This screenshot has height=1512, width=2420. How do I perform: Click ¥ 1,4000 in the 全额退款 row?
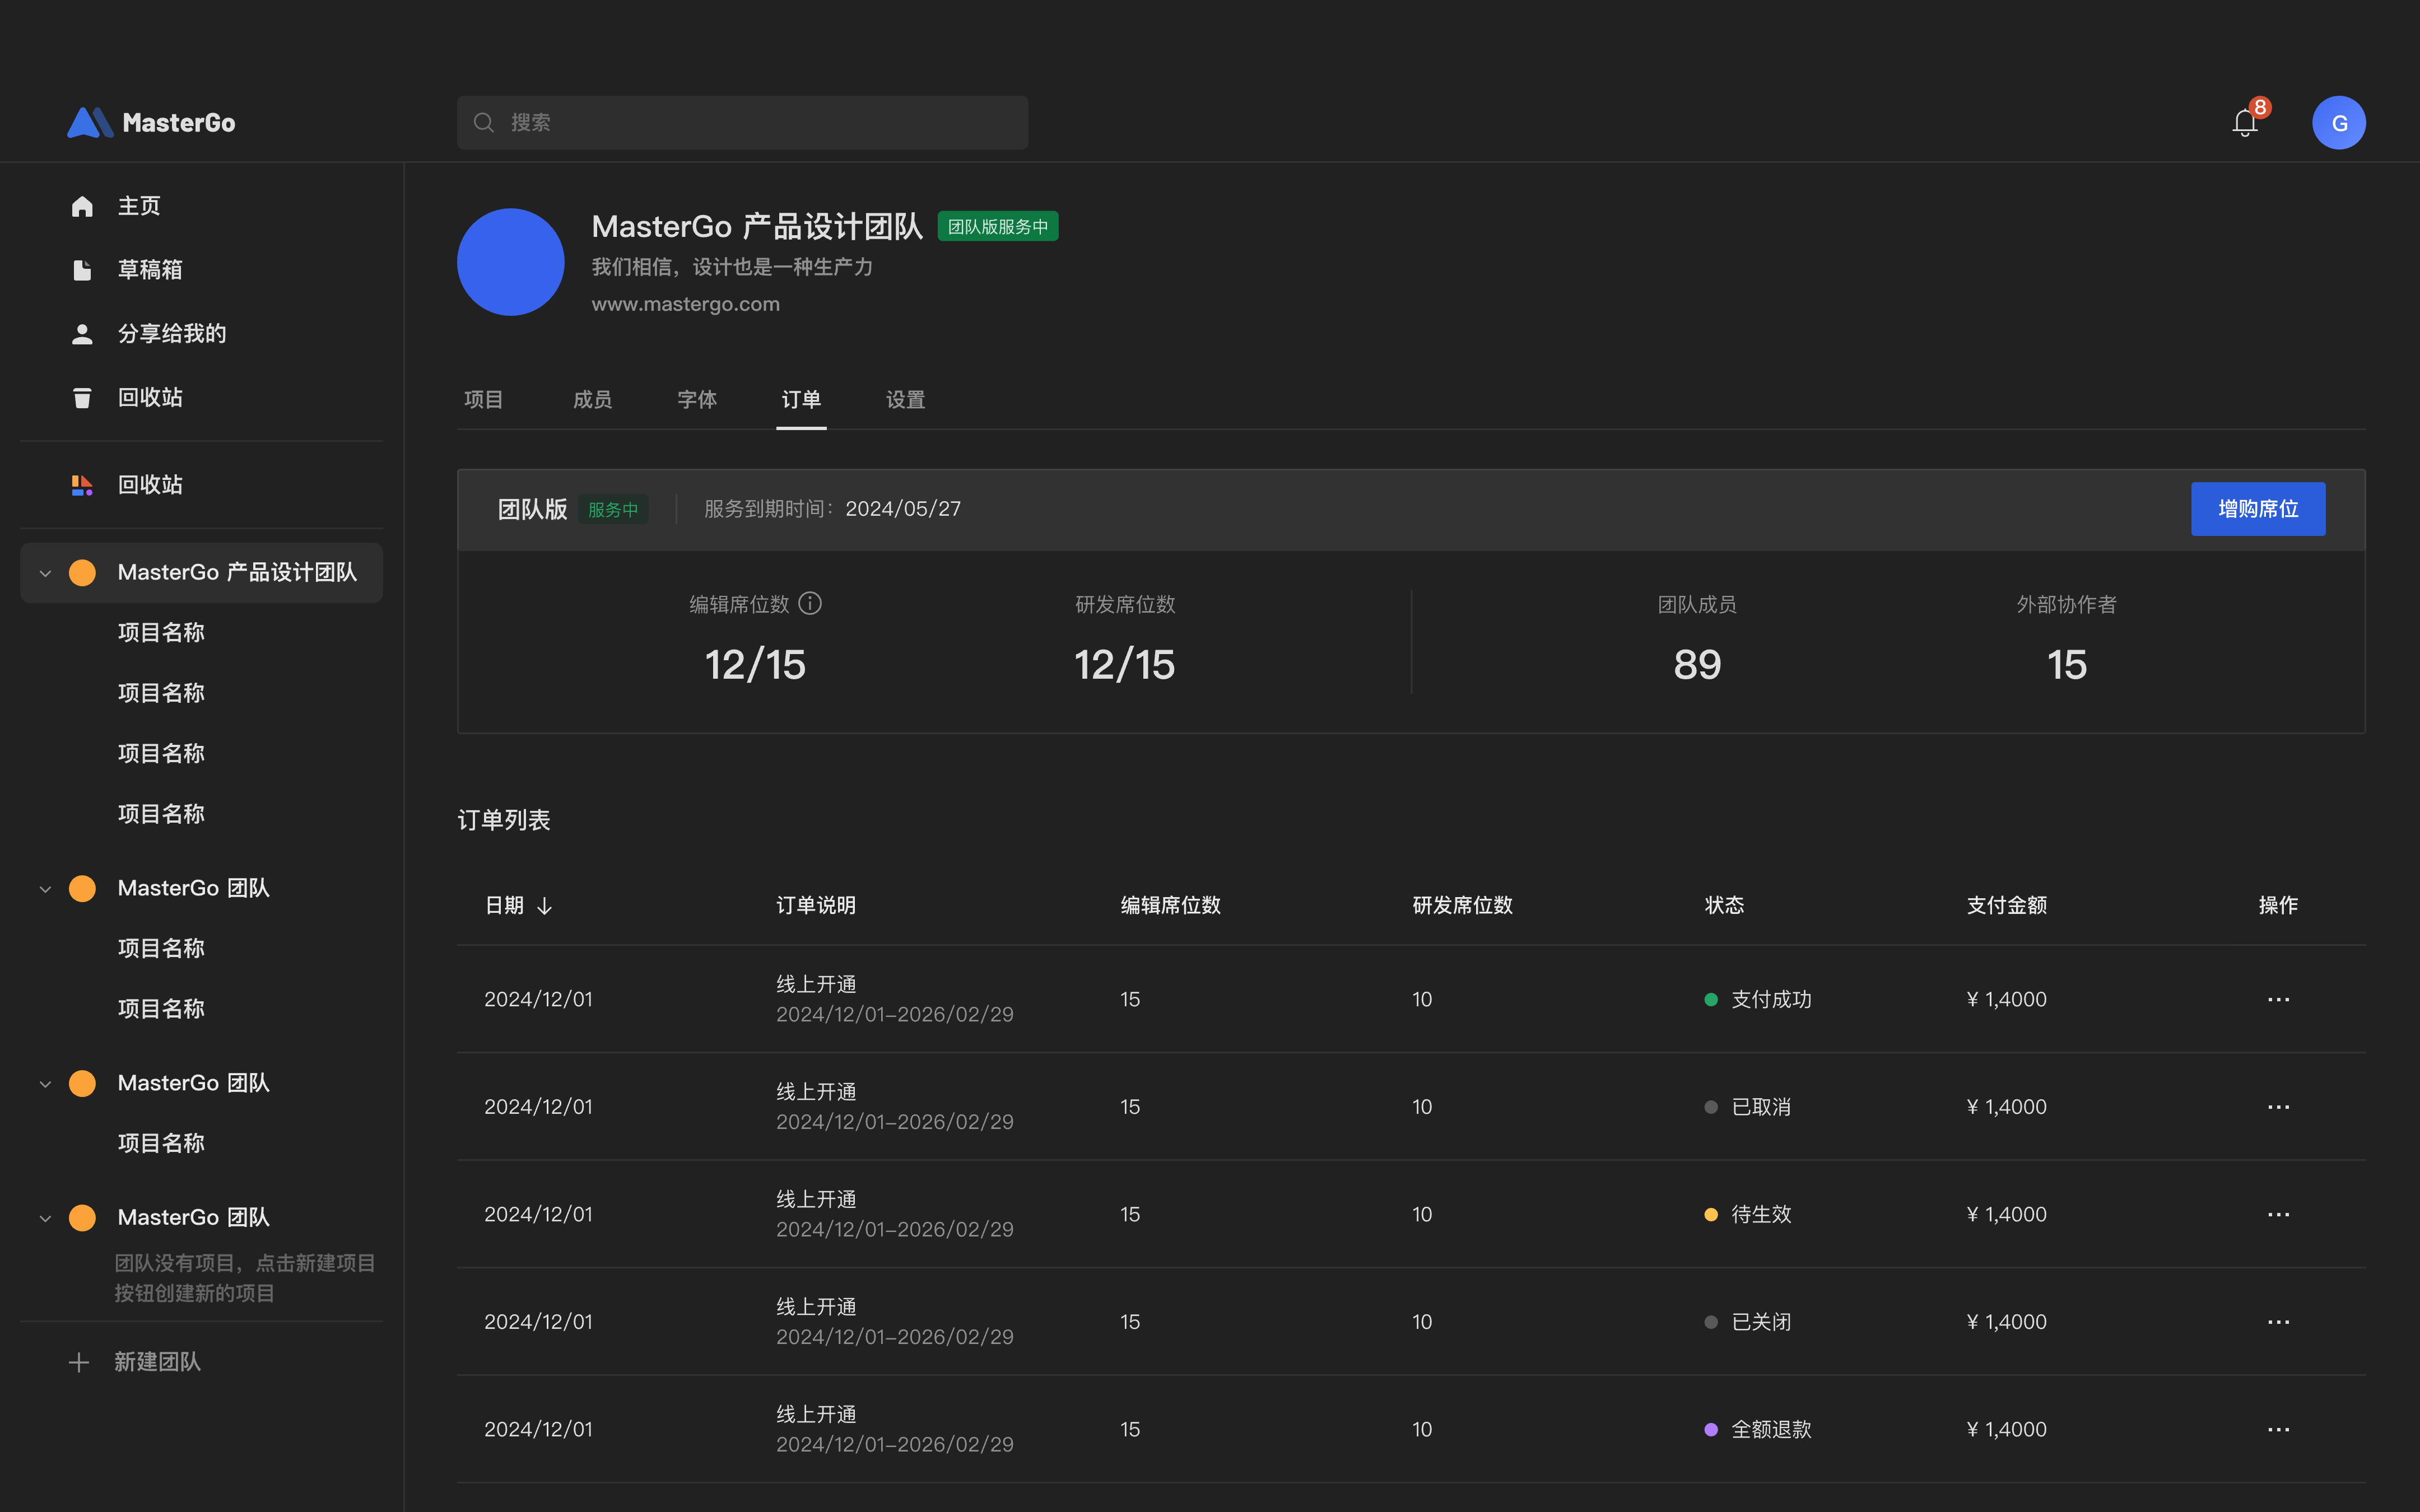pyautogui.click(x=2006, y=1429)
